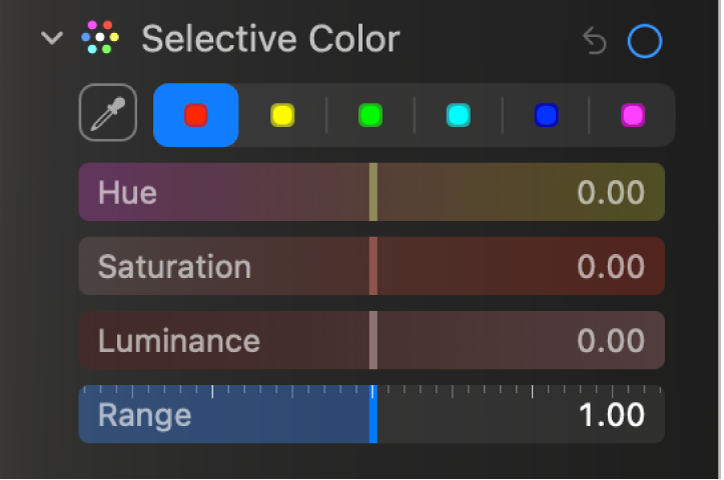Select the blue color swatch
The height and width of the screenshot is (480, 724).
point(545,116)
